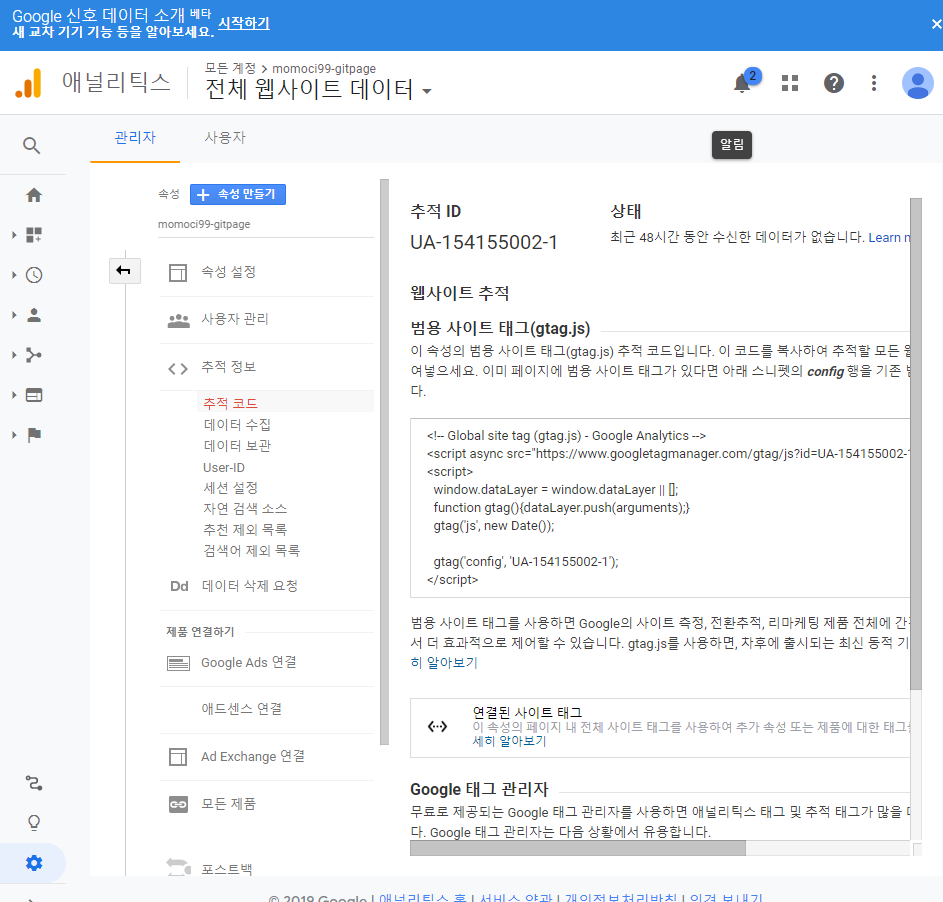The height and width of the screenshot is (902, 943).
Task: Open Behavior panel icon in sidebar
Action: (x=34, y=395)
